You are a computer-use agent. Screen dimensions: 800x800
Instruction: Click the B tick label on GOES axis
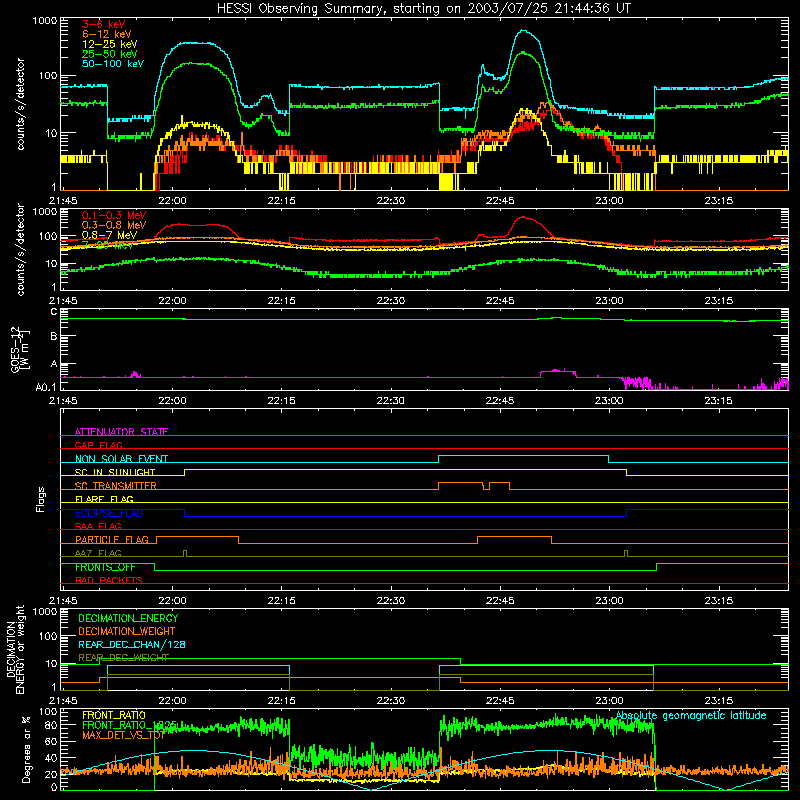[54, 337]
